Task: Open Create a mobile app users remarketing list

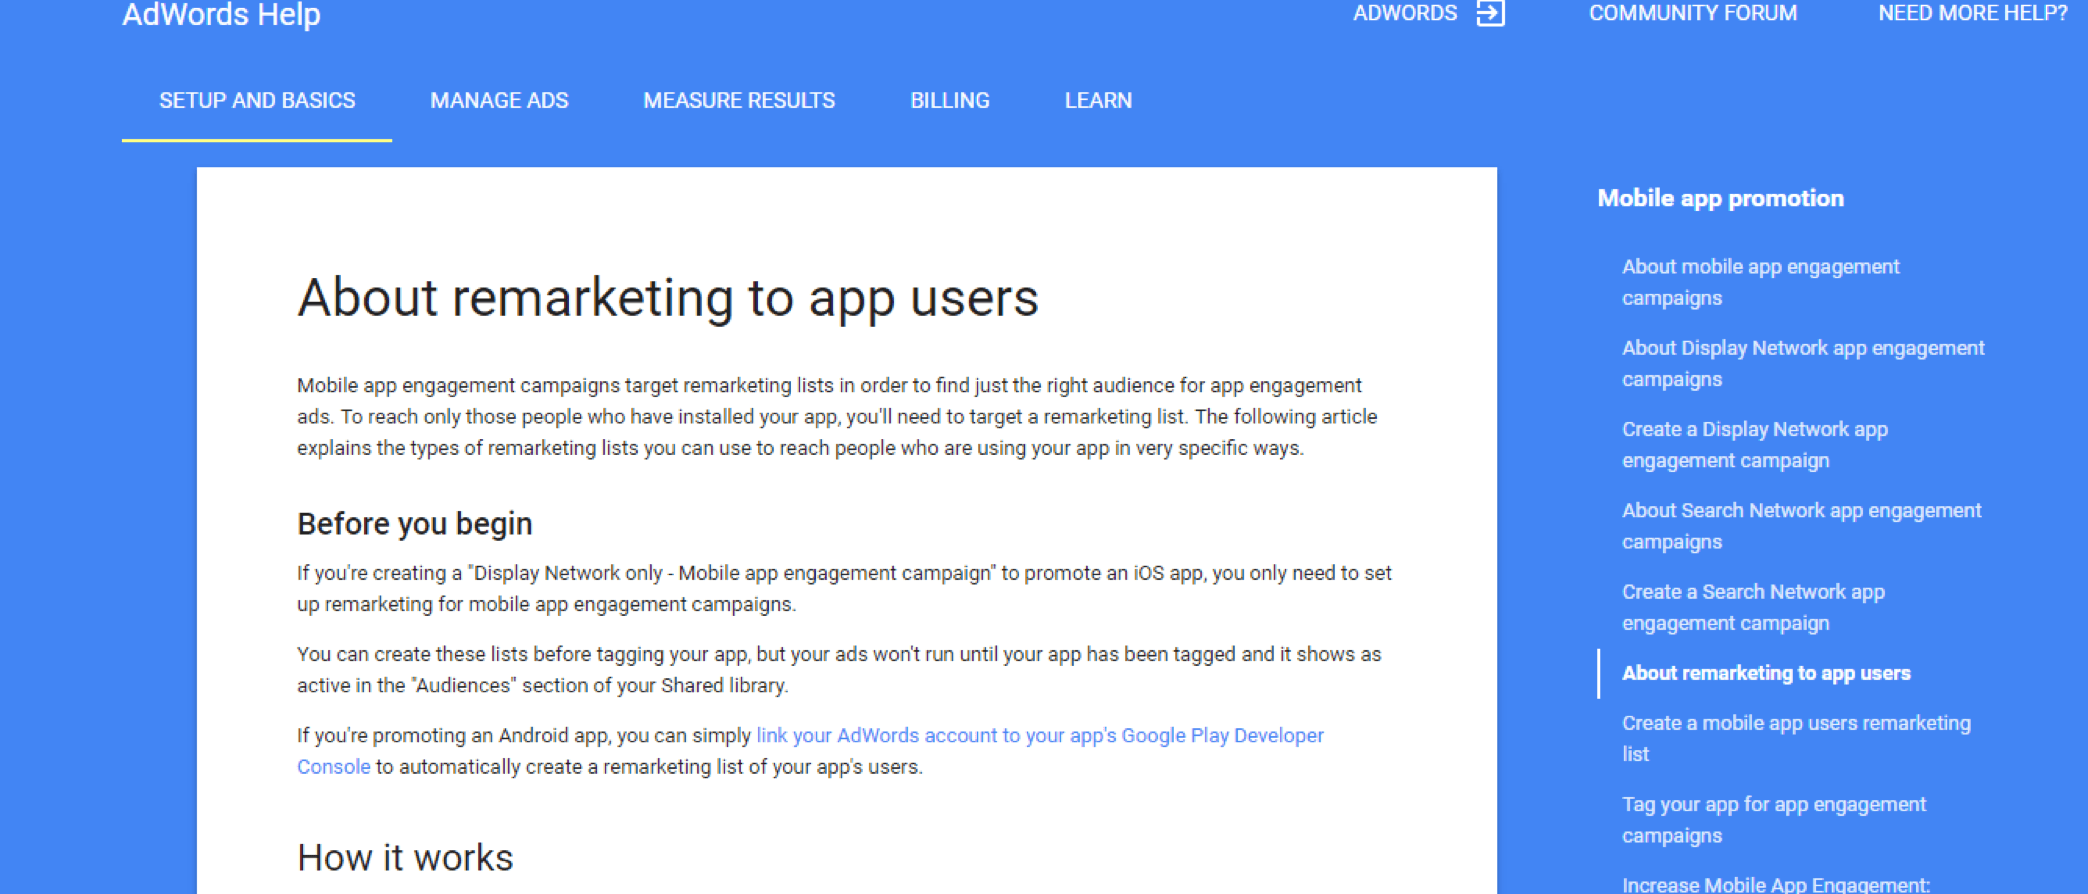Action: (1795, 738)
